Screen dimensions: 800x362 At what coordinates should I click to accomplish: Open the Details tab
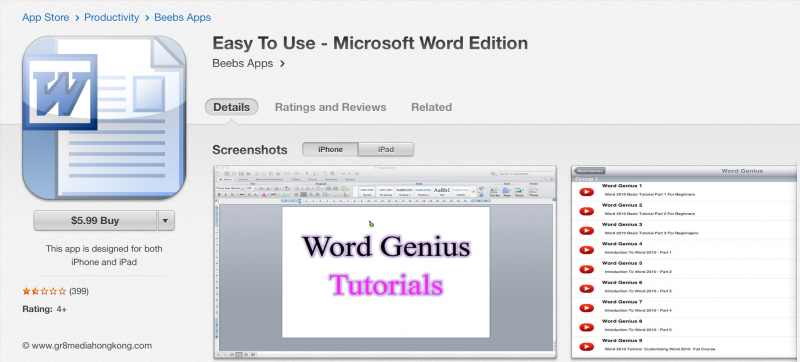tap(232, 107)
